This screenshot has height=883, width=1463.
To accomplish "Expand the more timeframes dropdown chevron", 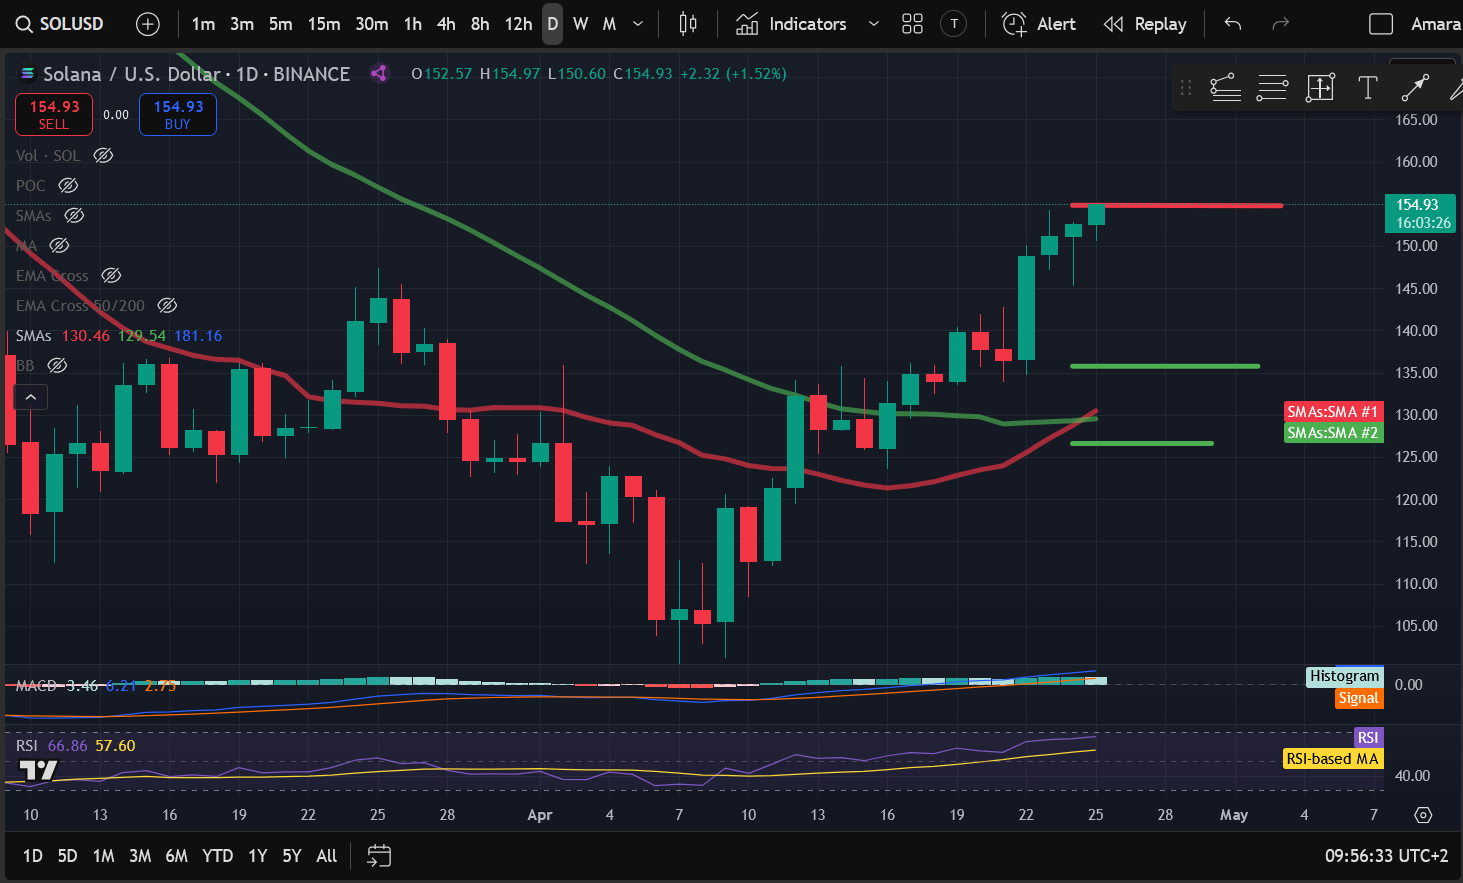I will [638, 24].
